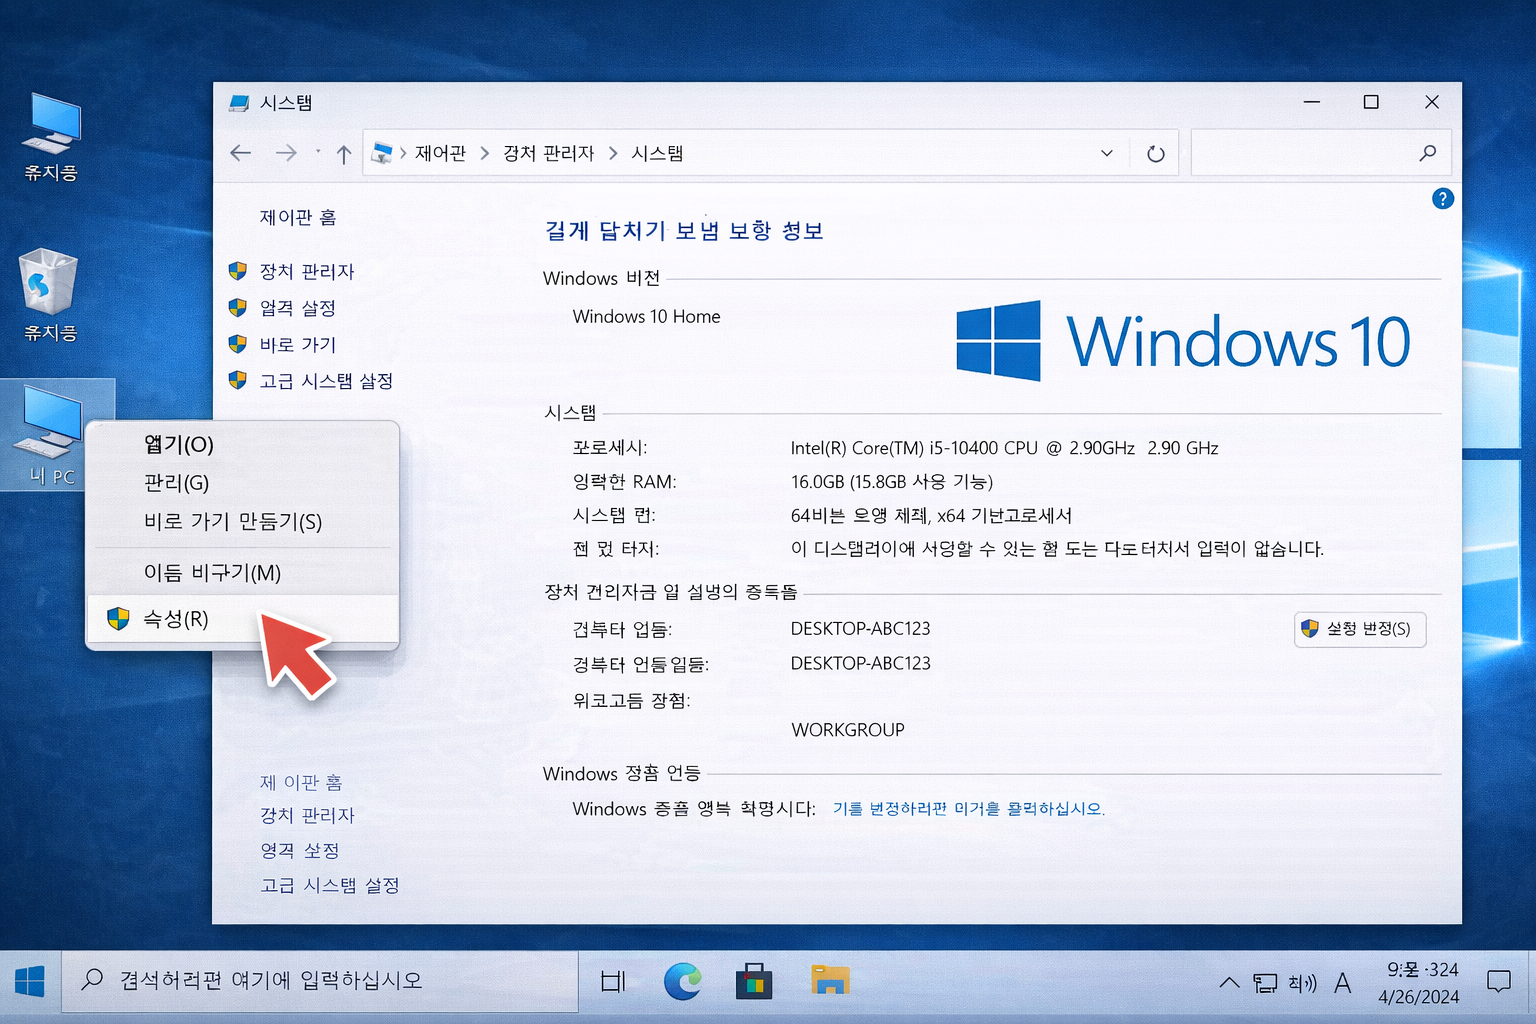Image resolution: width=1536 pixels, height=1024 pixels.
Task: Click the System window title bar icon
Action: pos(239,102)
